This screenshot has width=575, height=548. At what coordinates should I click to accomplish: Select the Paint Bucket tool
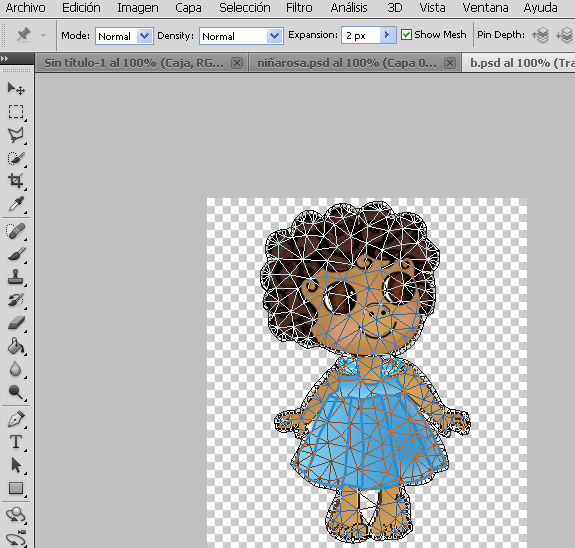[x=16, y=346]
